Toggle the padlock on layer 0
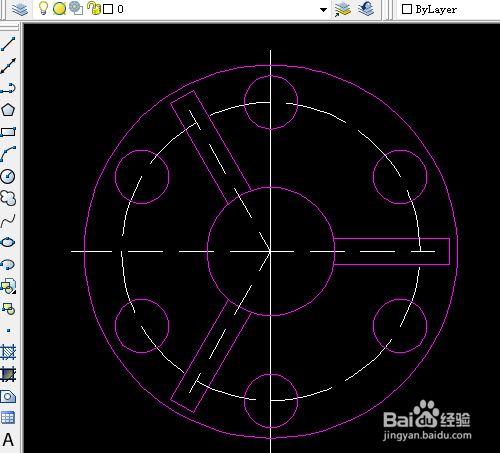Viewport: 500px width, 453px height. (94, 9)
